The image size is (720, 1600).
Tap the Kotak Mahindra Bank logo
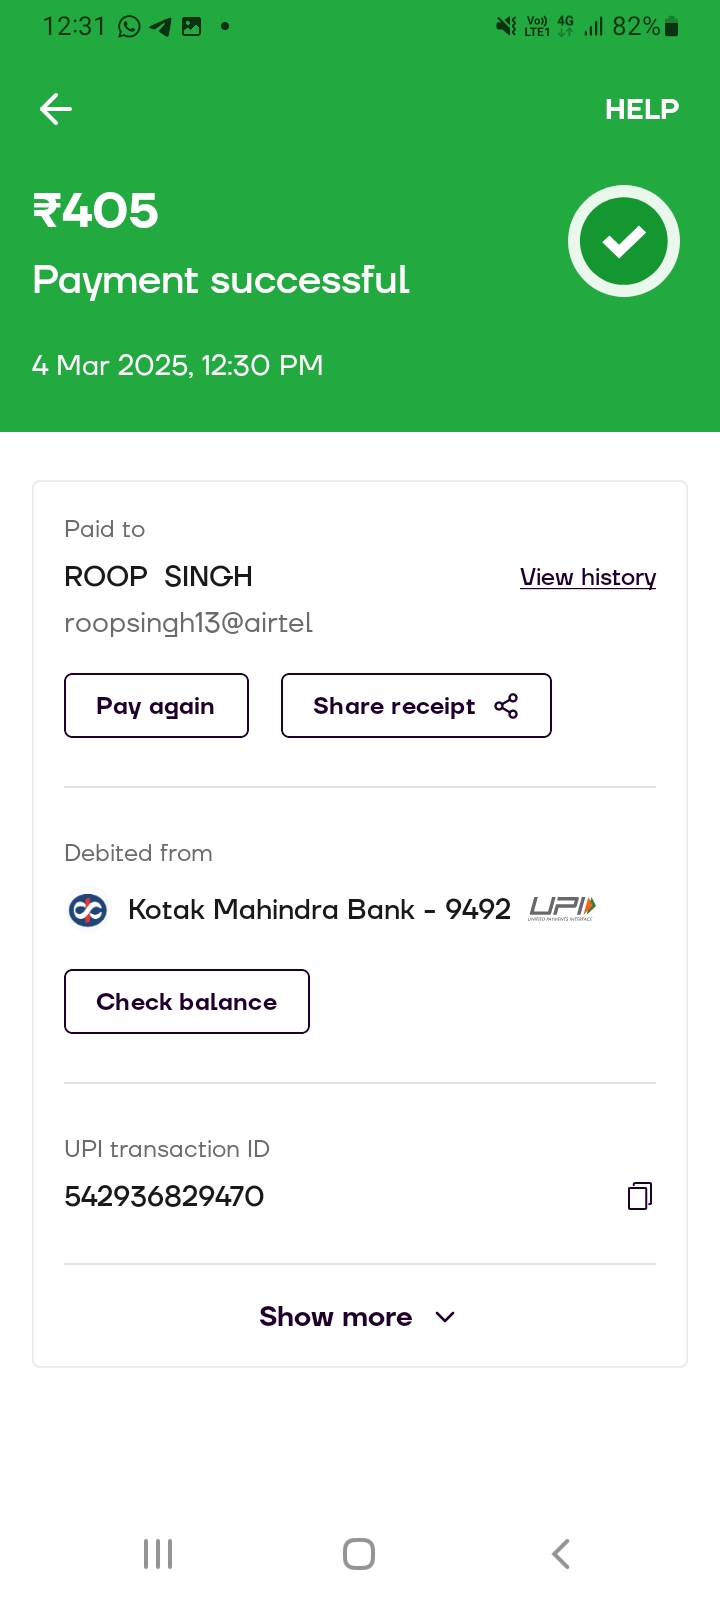pyautogui.click(x=87, y=910)
